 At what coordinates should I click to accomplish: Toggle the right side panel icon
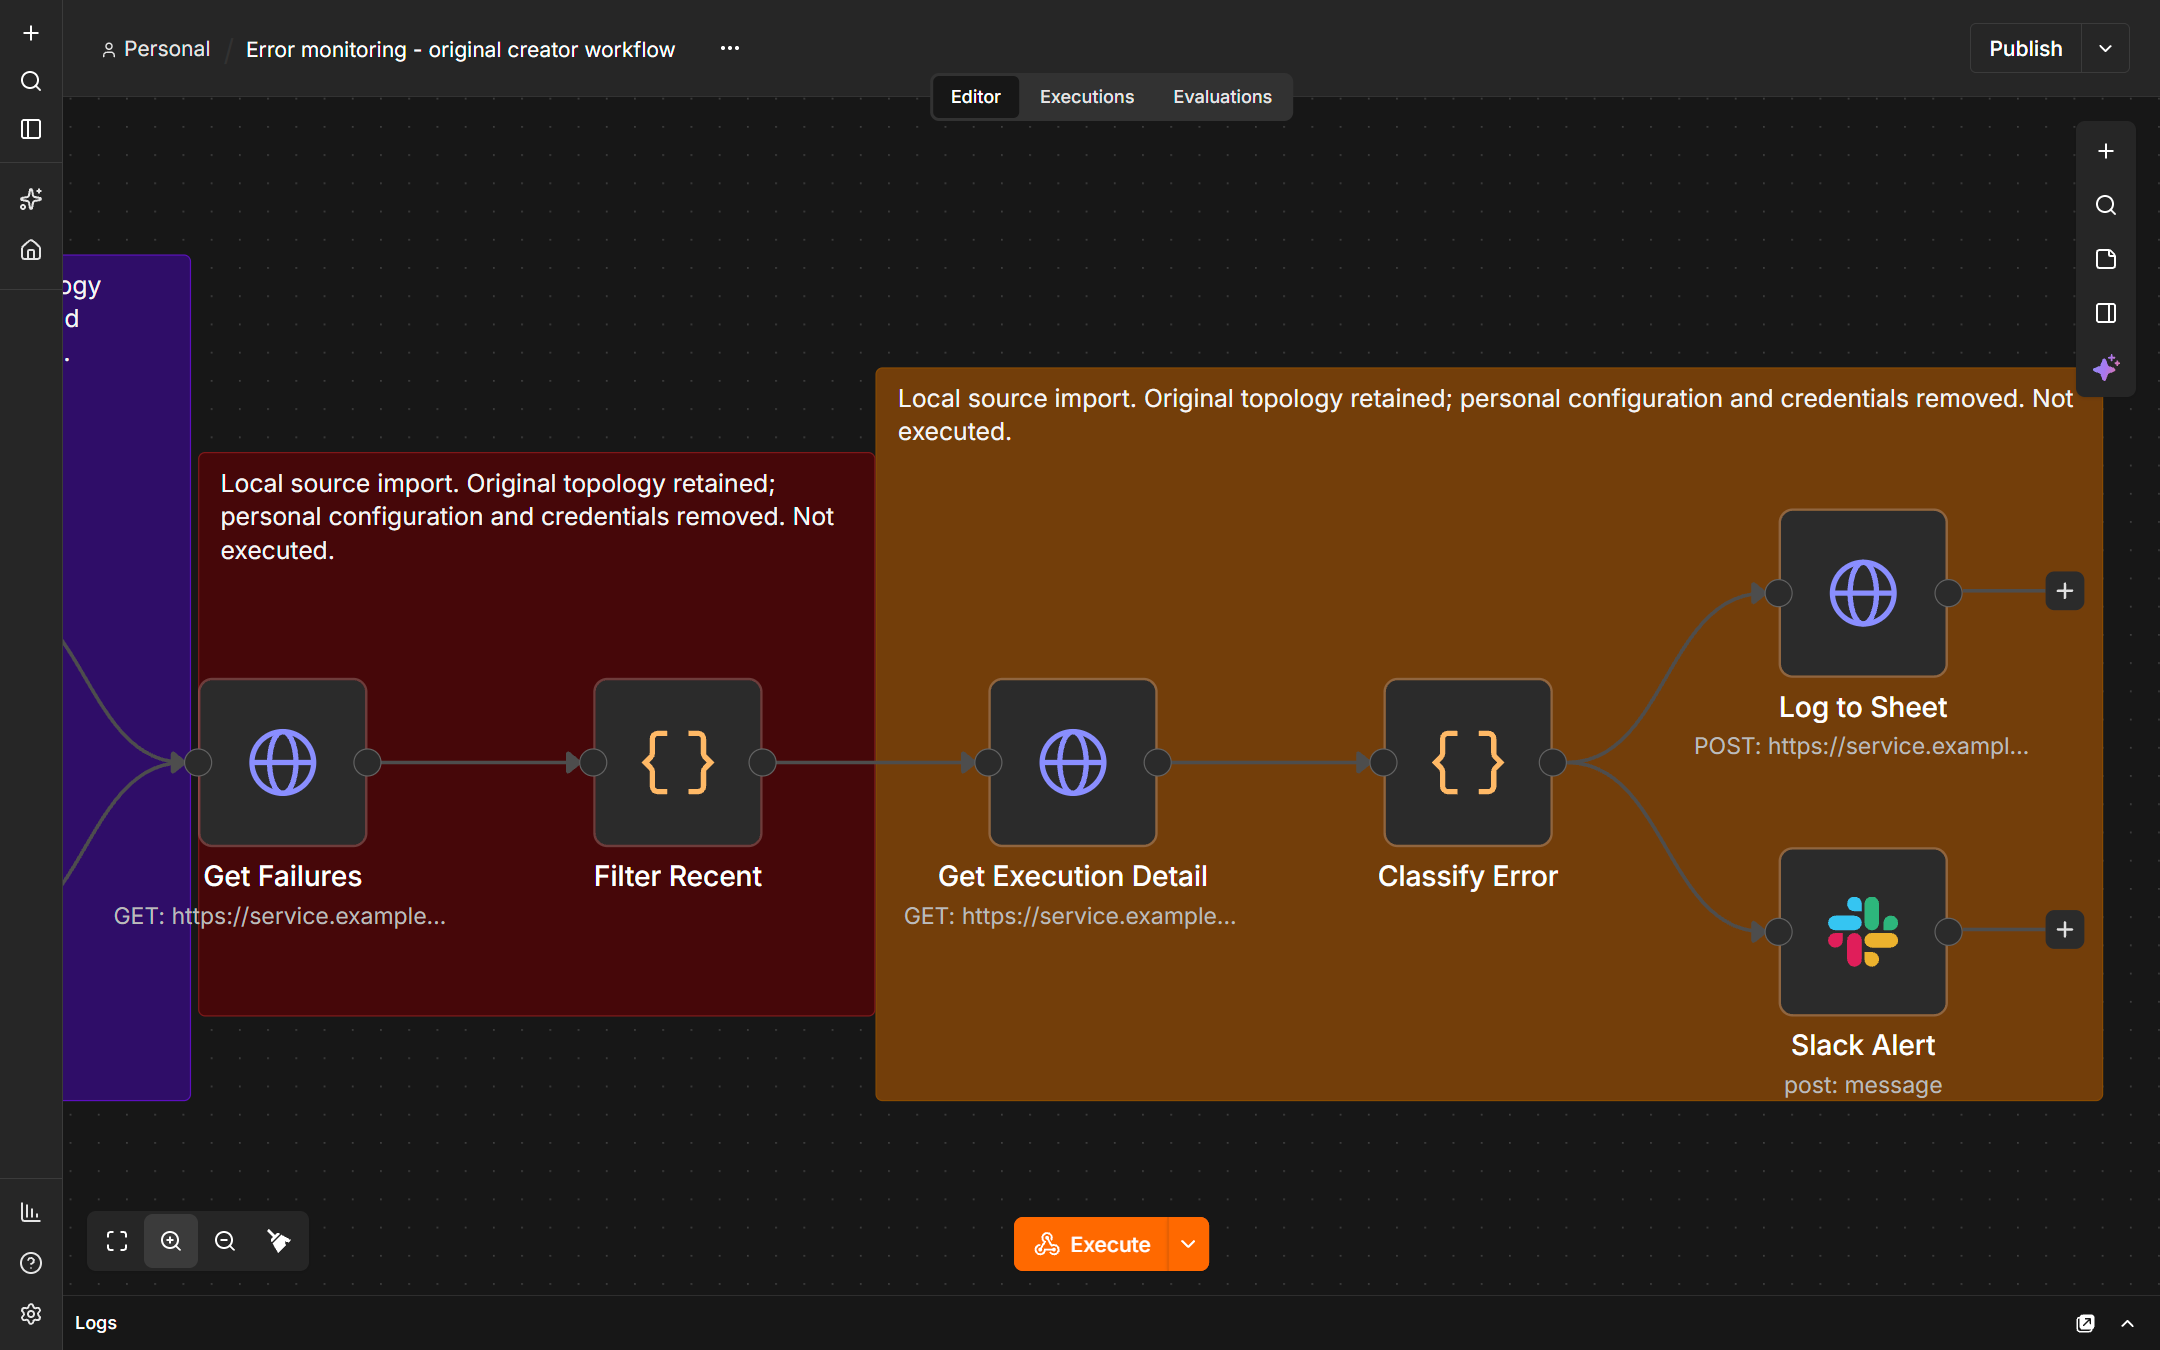click(2106, 313)
